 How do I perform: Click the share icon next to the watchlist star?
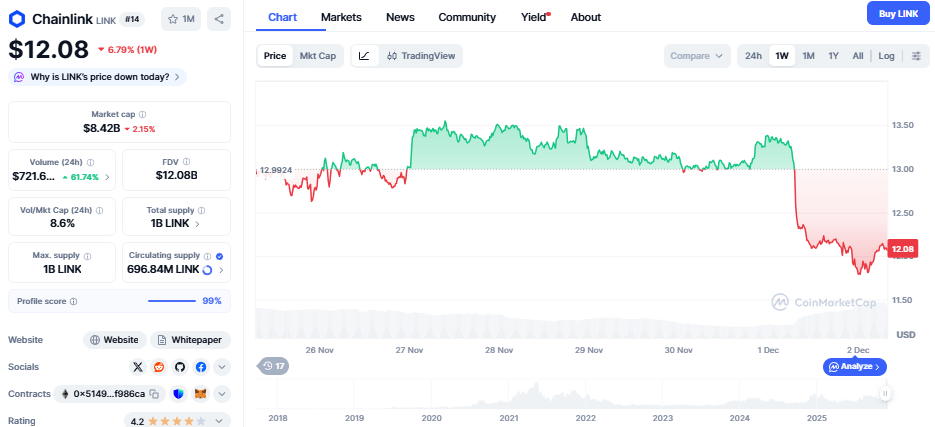coord(220,18)
